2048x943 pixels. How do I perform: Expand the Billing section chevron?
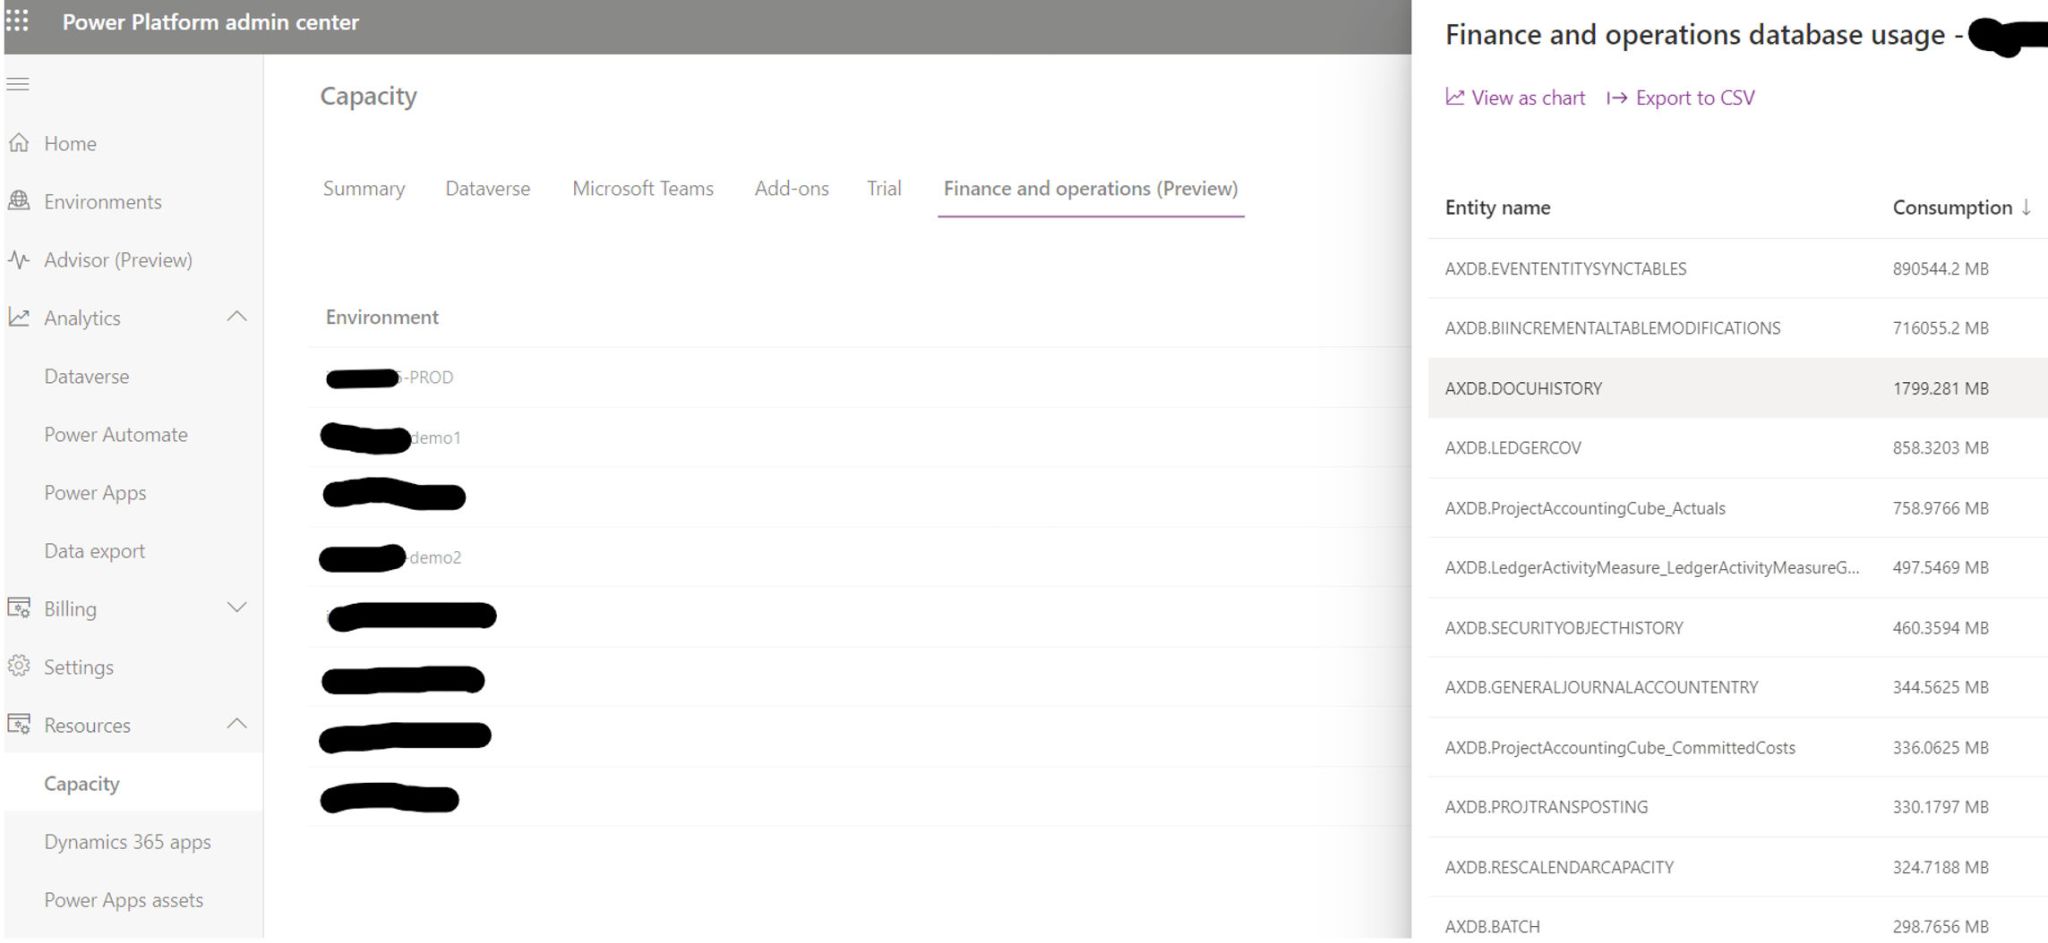(237, 608)
